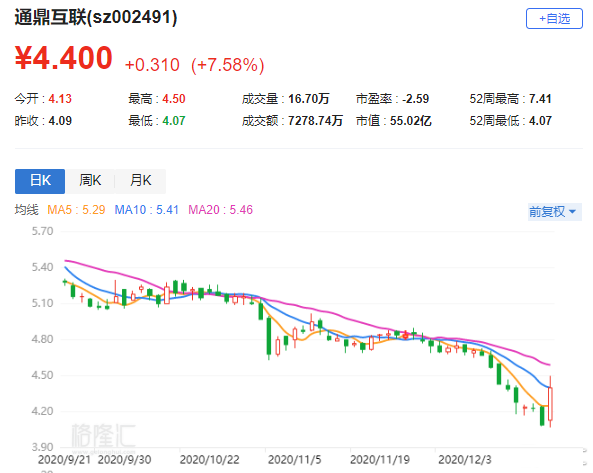
Task: Click the MA5 : 5.29 legend
Action: (76, 209)
